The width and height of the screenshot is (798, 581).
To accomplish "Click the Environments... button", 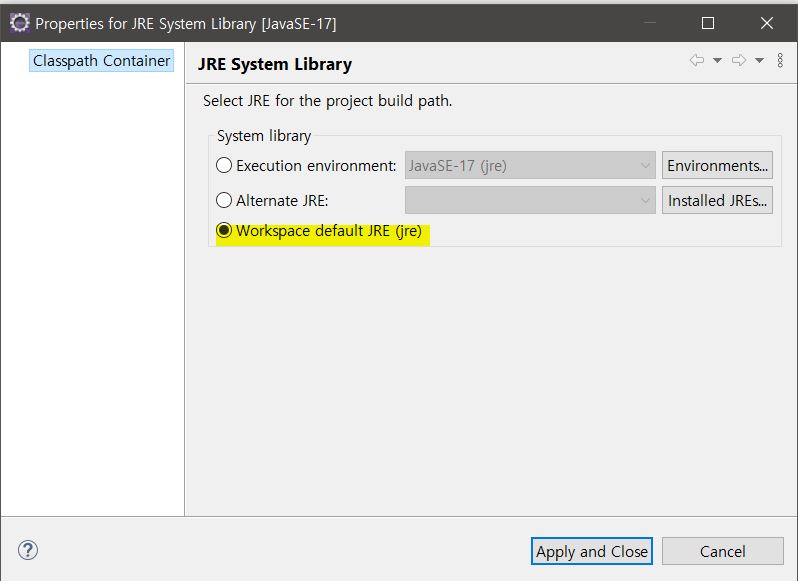I will [x=717, y=165].
